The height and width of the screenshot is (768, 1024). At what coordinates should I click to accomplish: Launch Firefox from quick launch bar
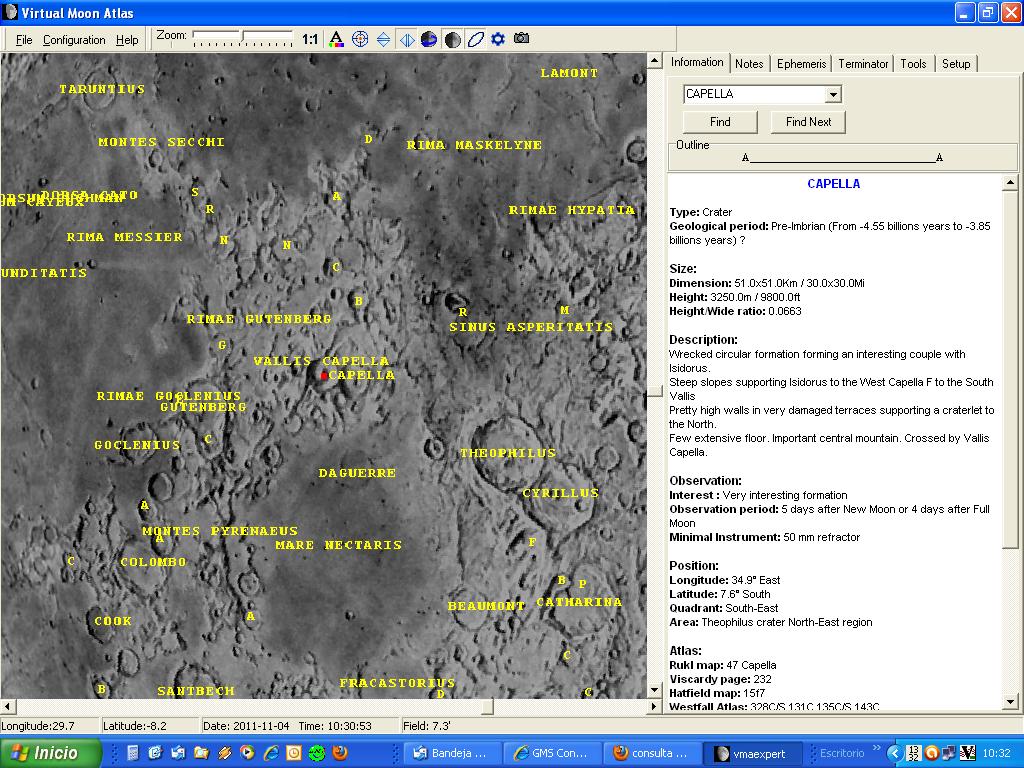(340, 753)
